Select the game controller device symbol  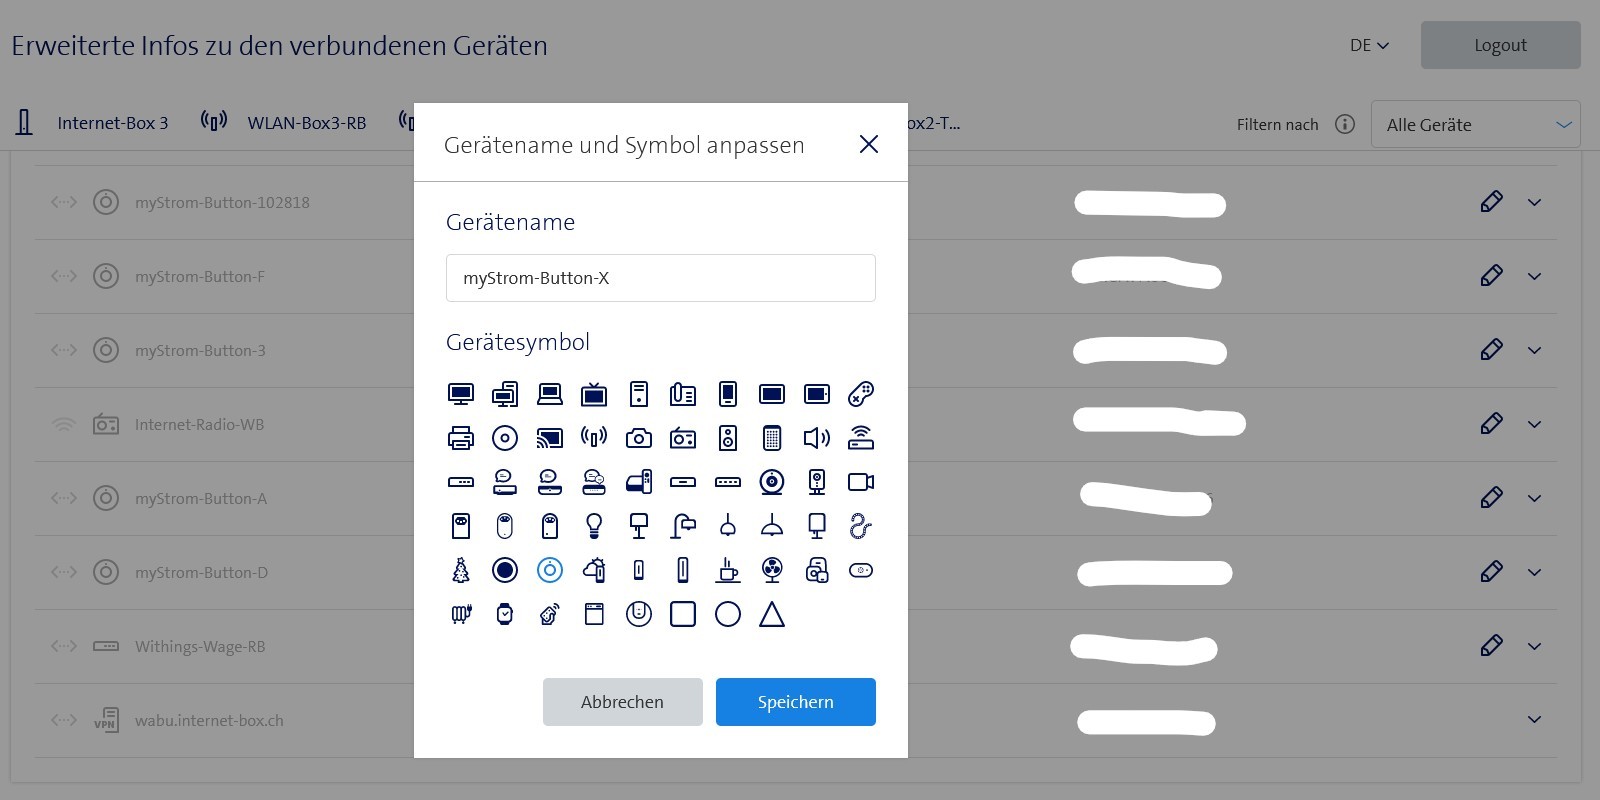coord(860,394)
